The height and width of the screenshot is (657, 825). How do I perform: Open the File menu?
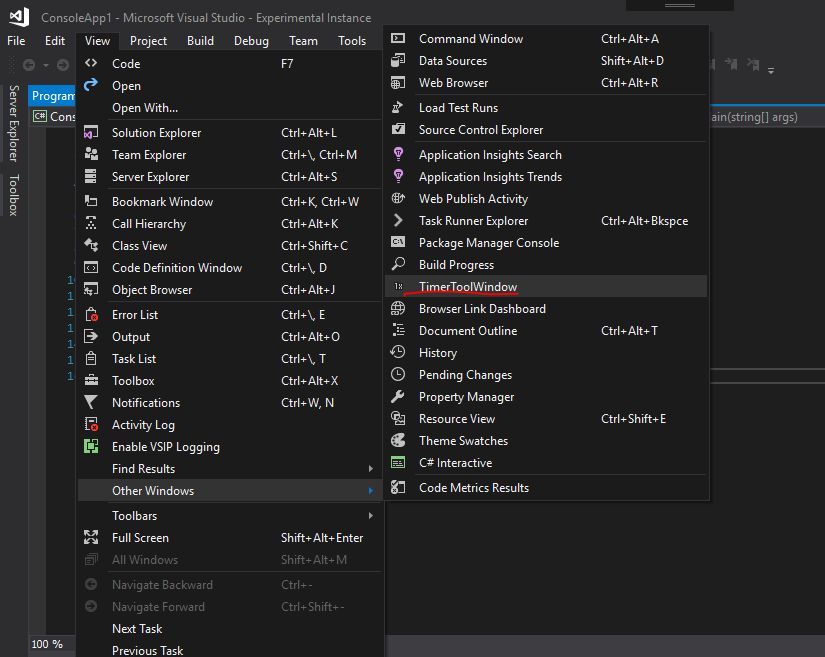[x=16, y=41]
